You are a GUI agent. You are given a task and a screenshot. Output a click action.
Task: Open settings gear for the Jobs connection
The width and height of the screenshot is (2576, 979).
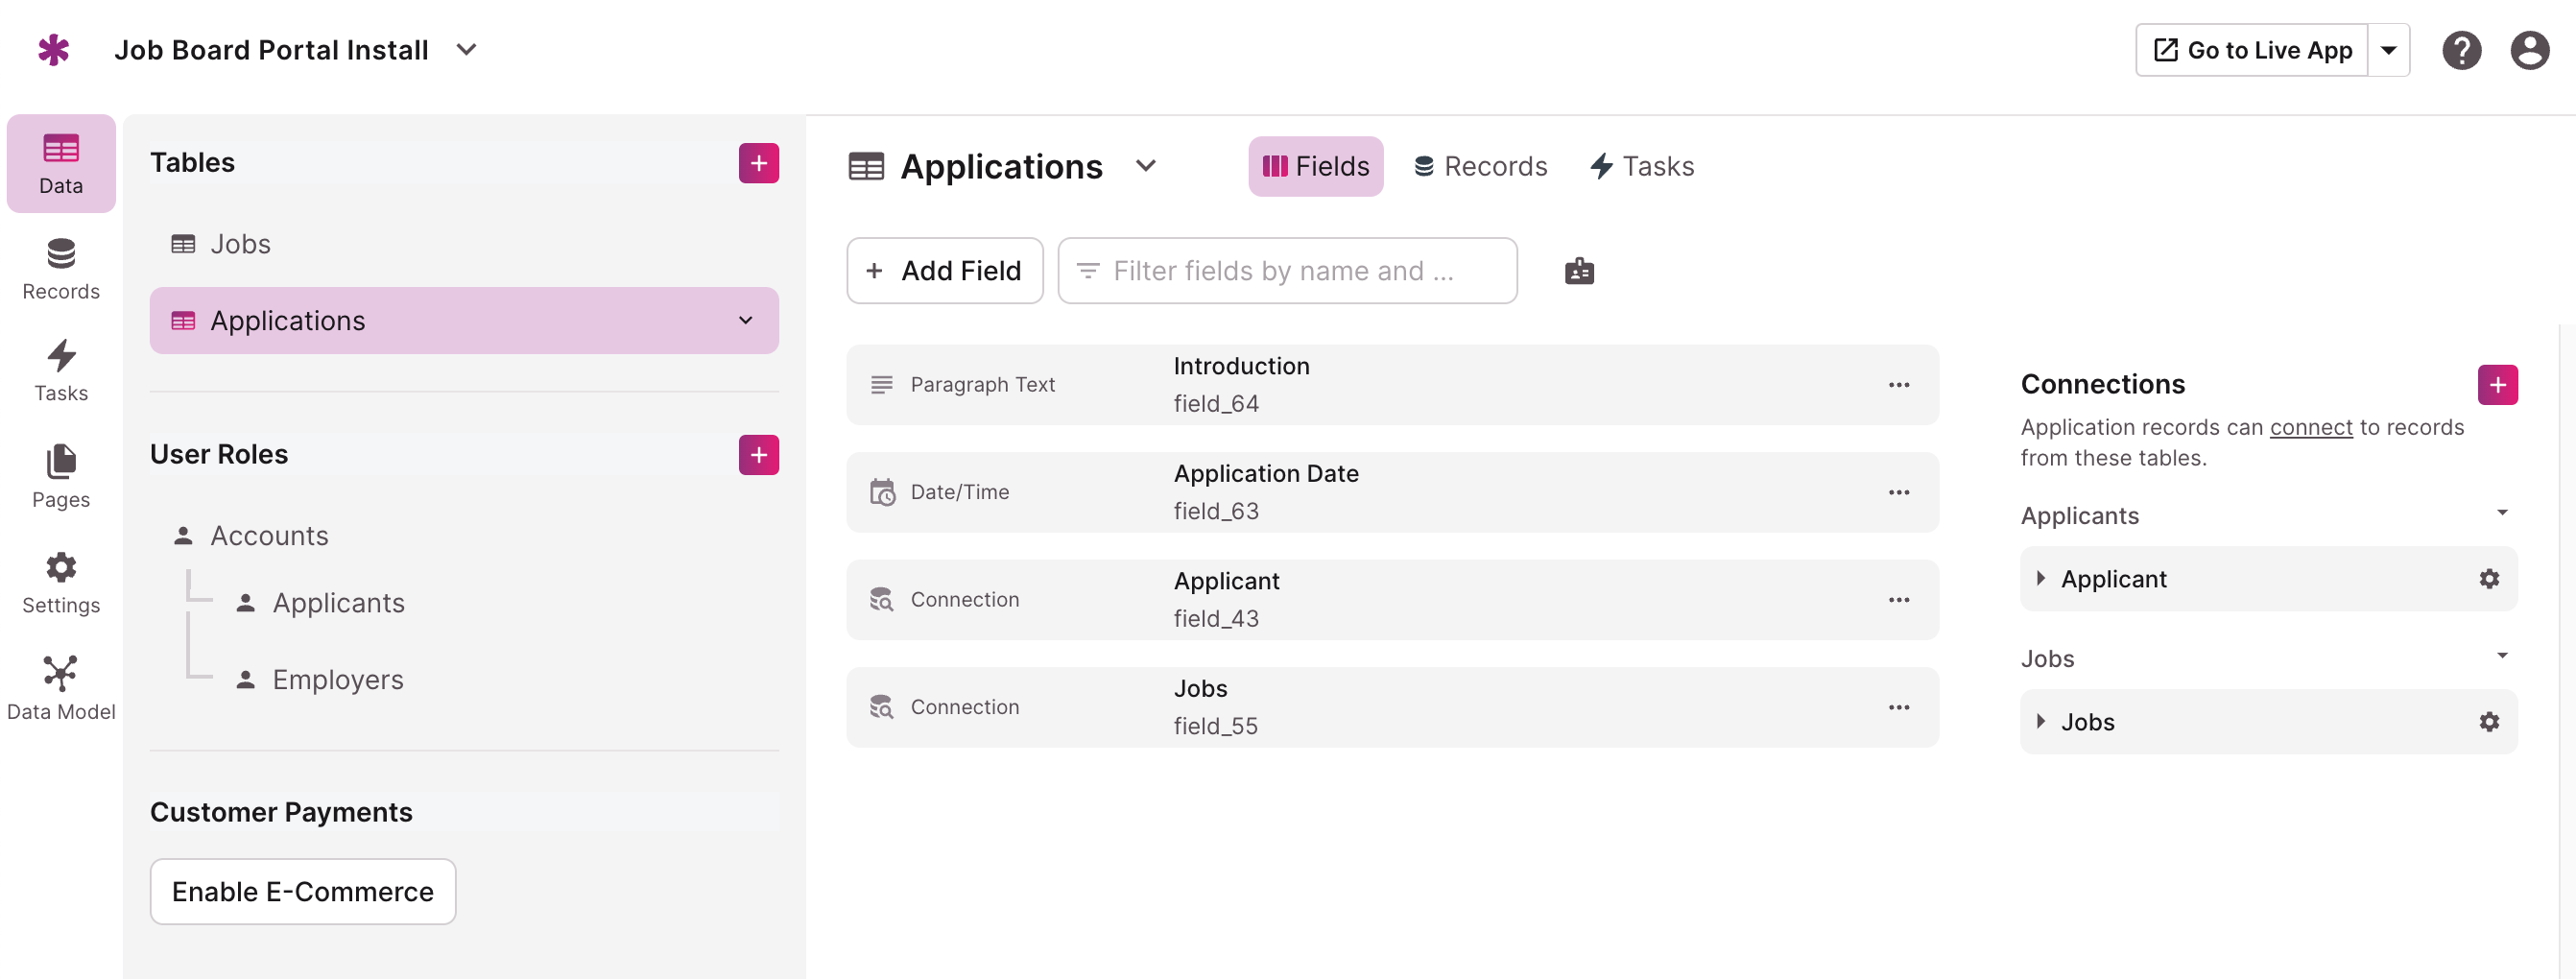pyautogui.click(x=2489, y=721)
